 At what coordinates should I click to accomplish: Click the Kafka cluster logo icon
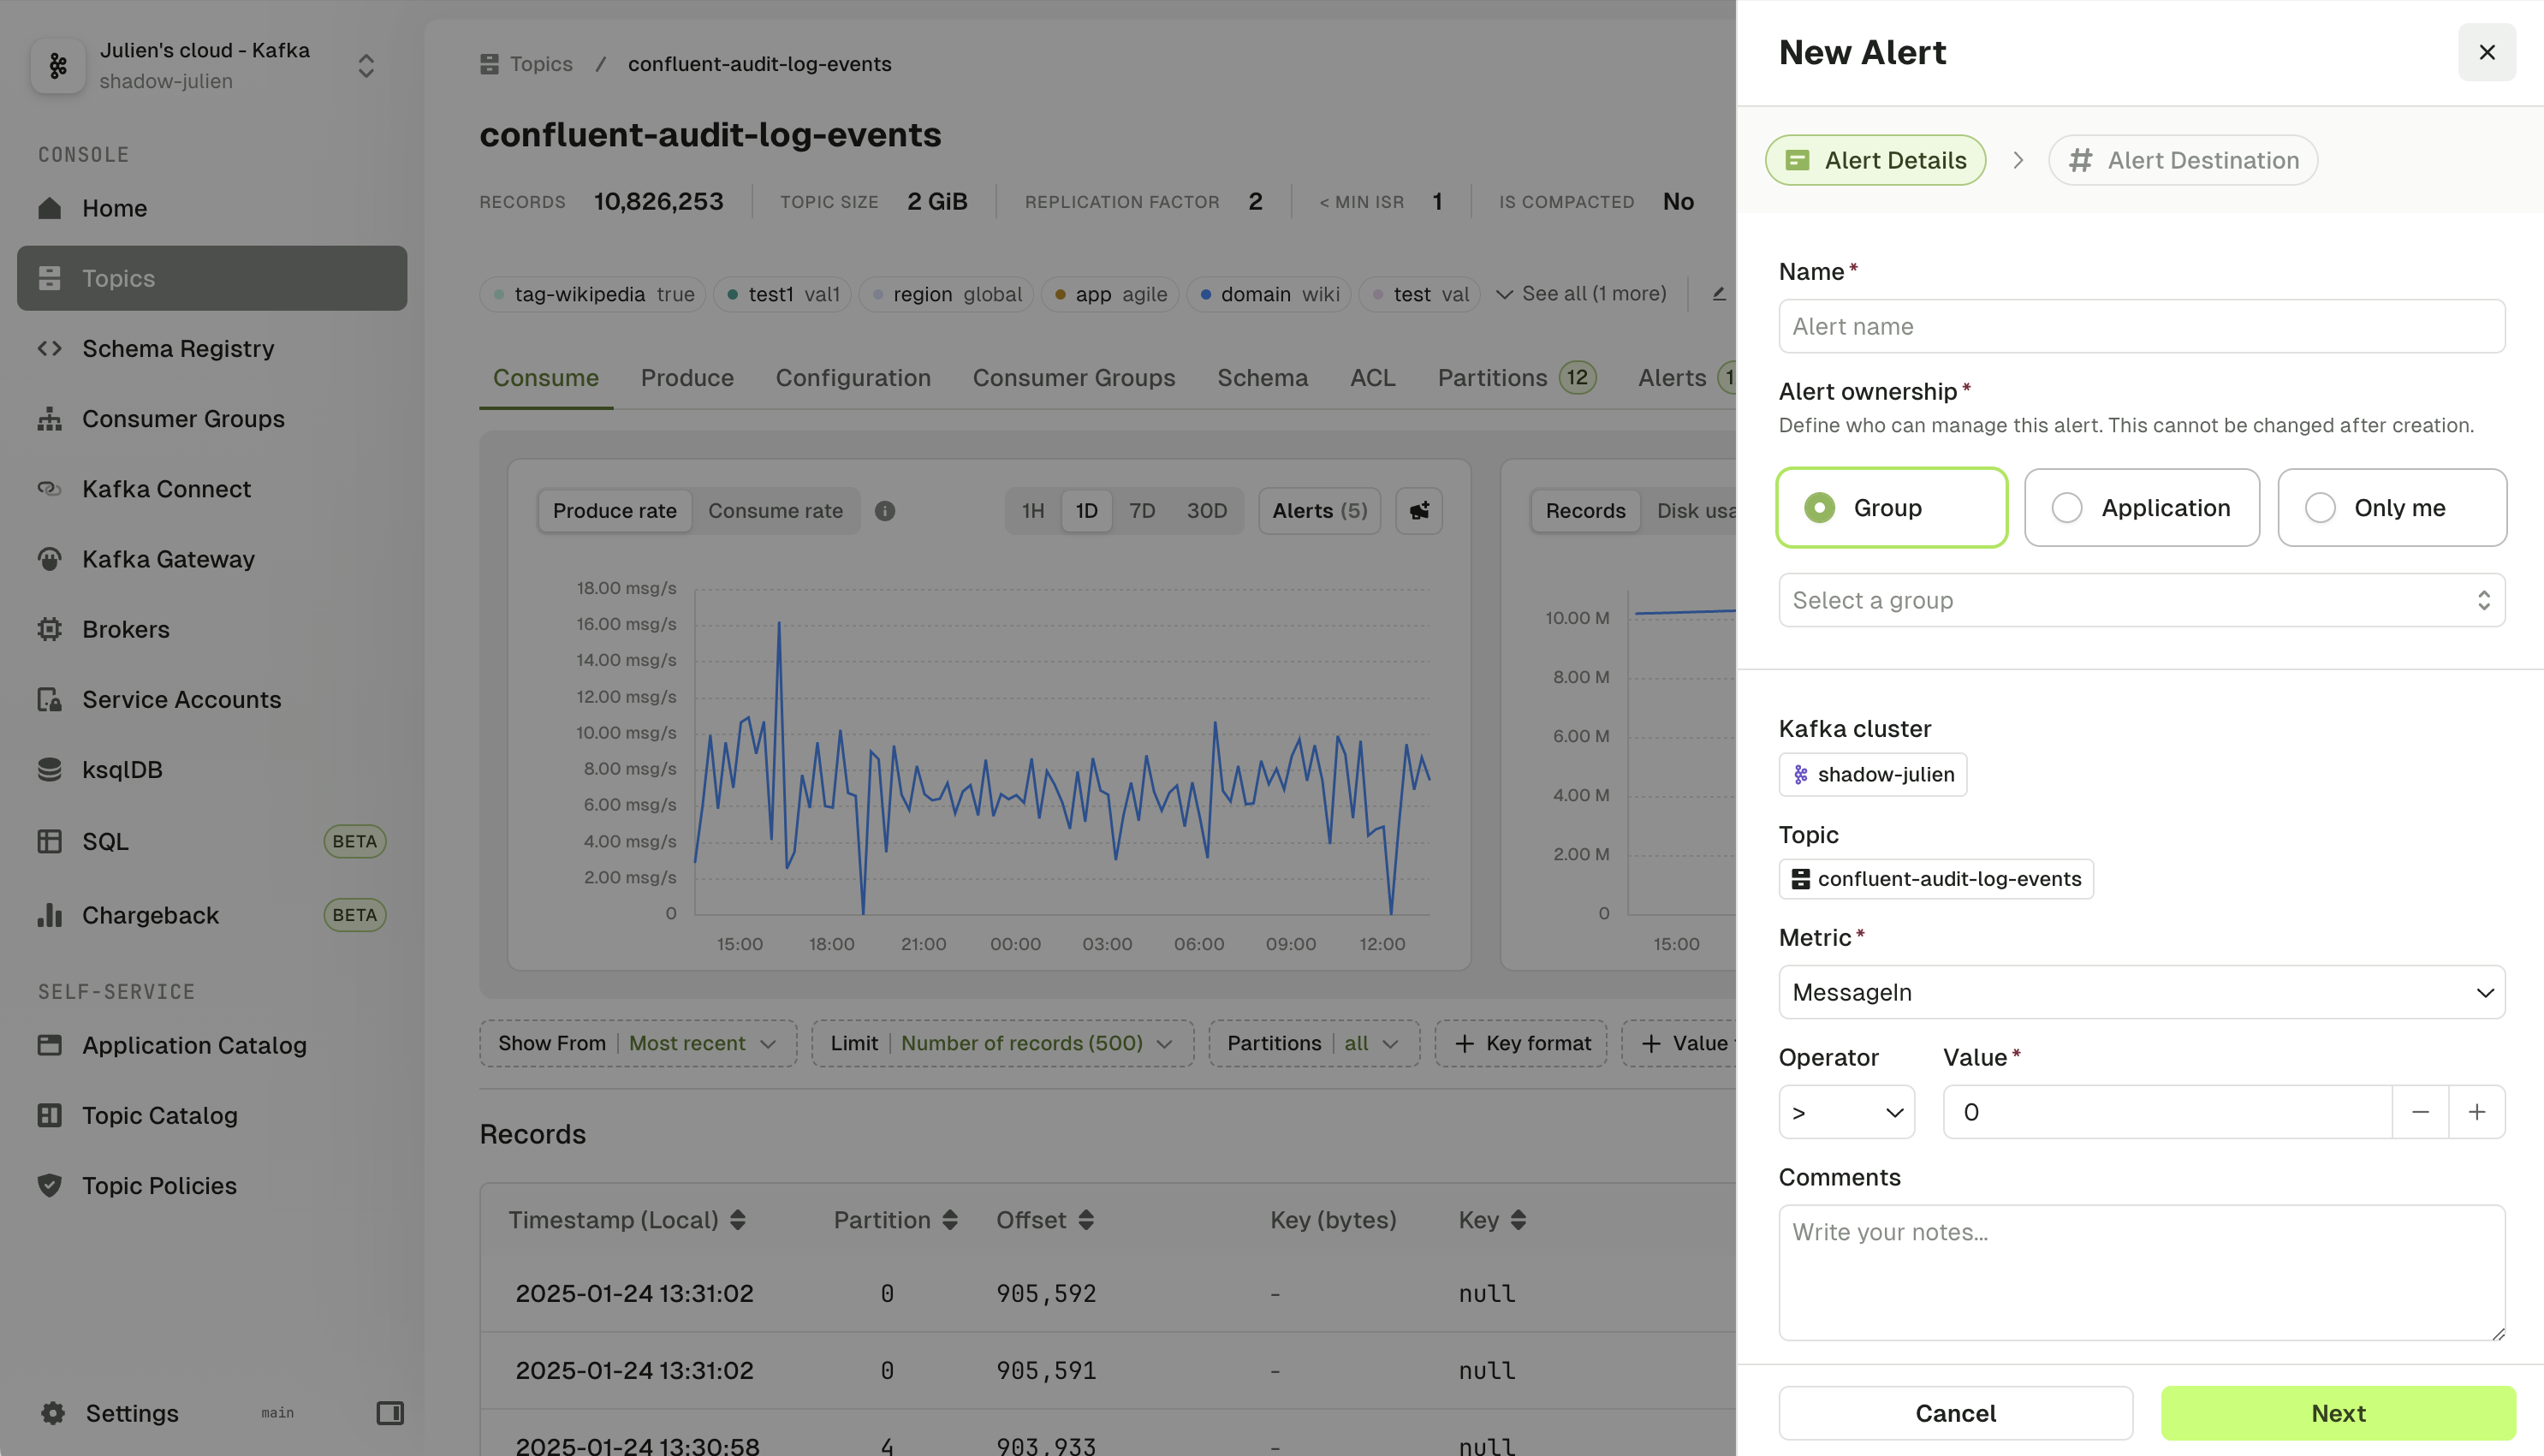pyautogui.click(x=58, y=66)
